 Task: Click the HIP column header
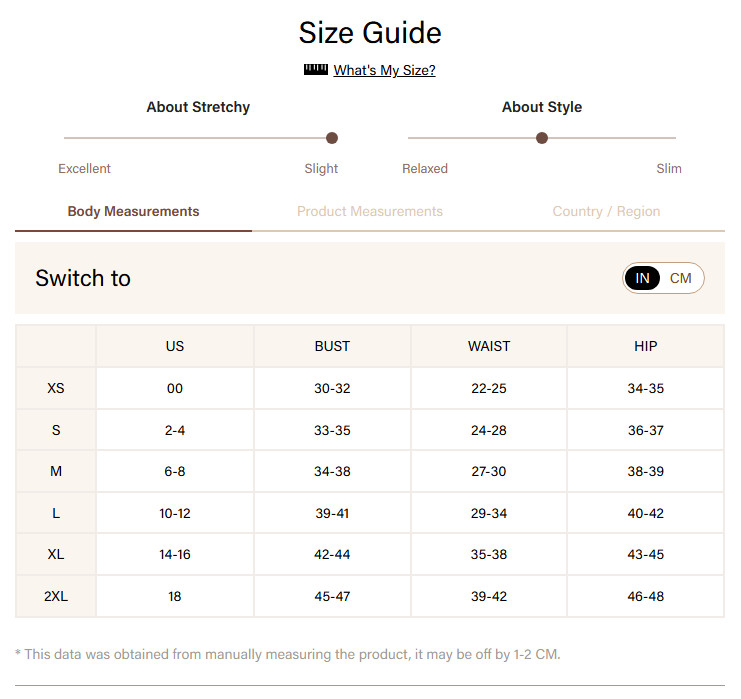(x=646, y=346)
